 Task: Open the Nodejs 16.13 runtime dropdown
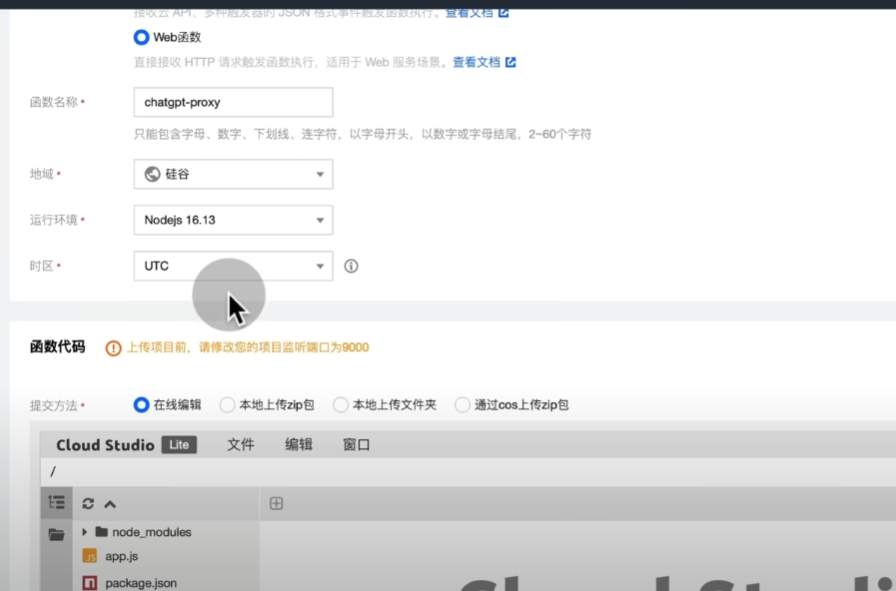tap(233, 220)
